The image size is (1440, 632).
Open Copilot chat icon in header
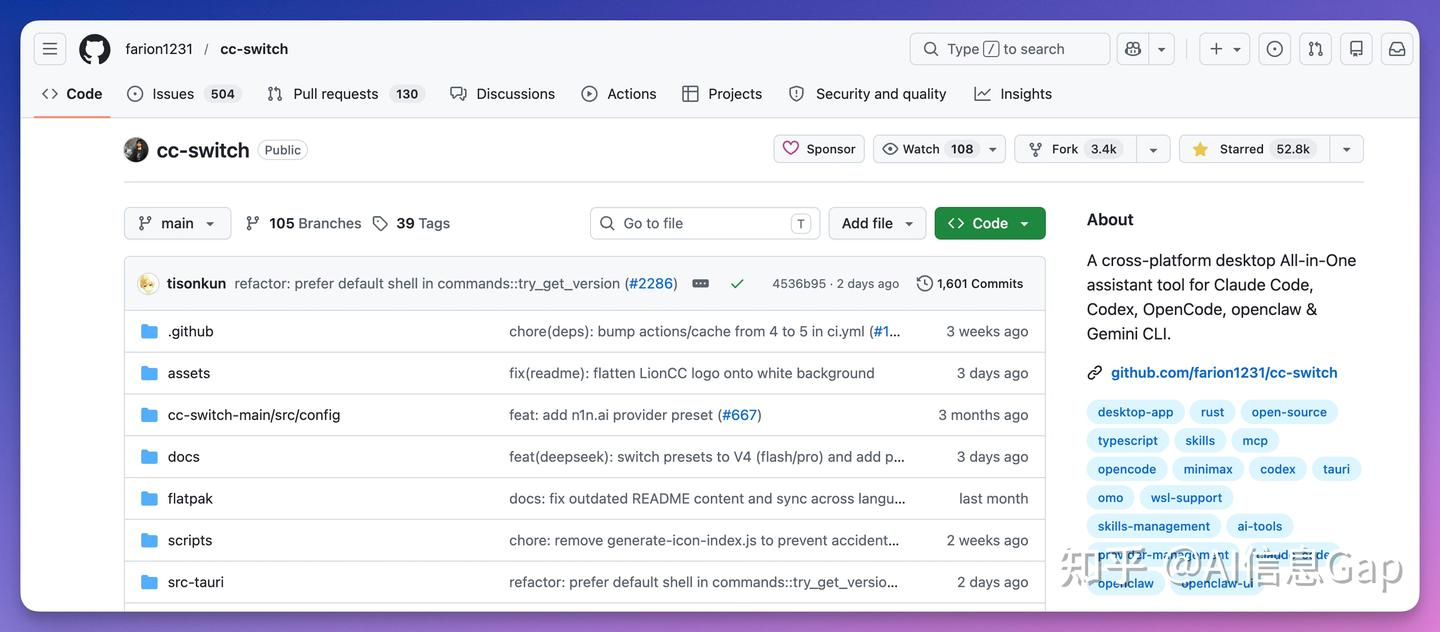click(1133, 49)
